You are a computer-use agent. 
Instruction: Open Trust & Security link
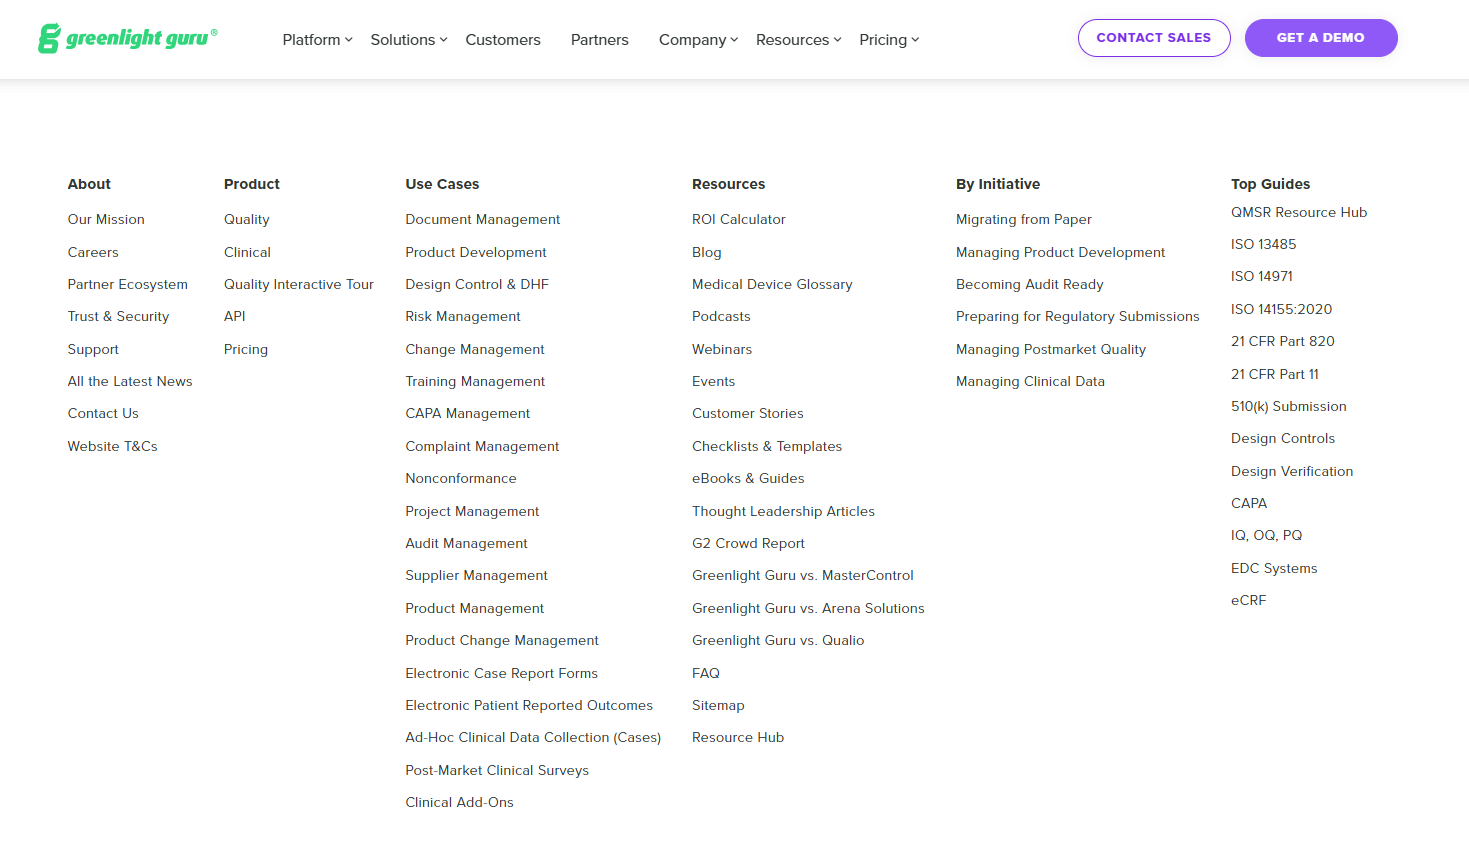[118, 316]
